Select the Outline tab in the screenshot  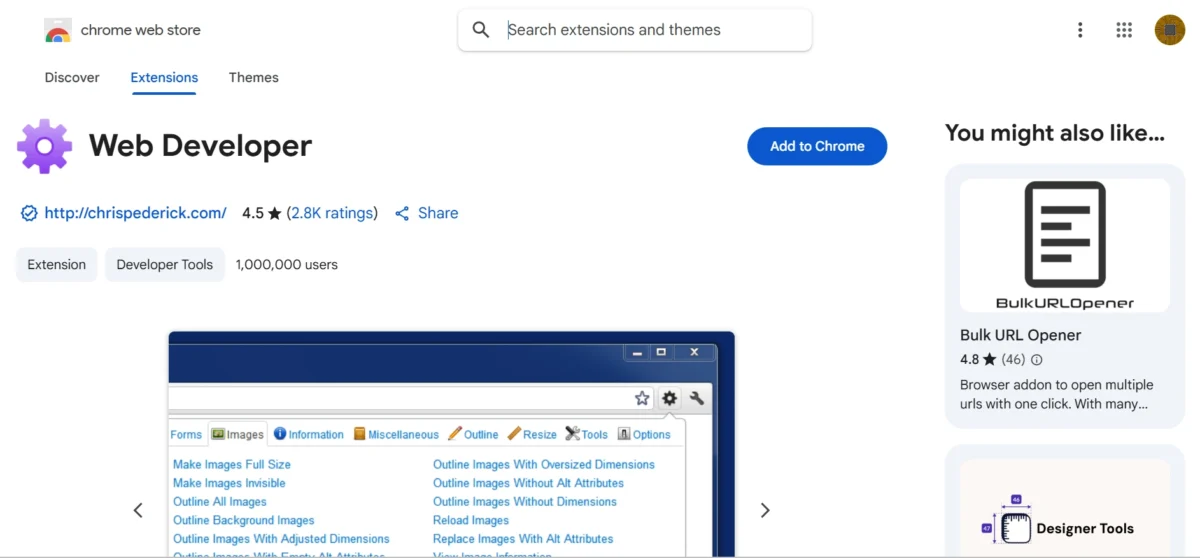pyautogui.click(x=473, y=434)
